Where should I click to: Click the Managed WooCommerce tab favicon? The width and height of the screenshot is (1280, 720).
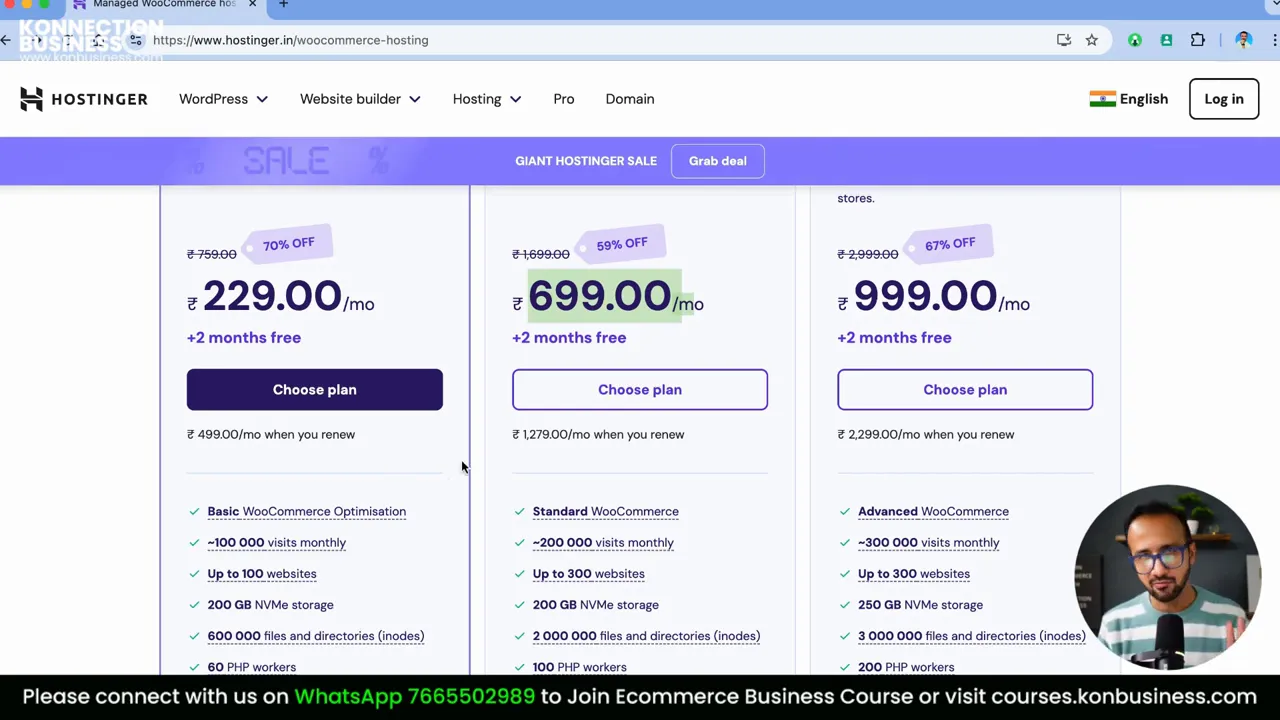(x=79, y=4)
